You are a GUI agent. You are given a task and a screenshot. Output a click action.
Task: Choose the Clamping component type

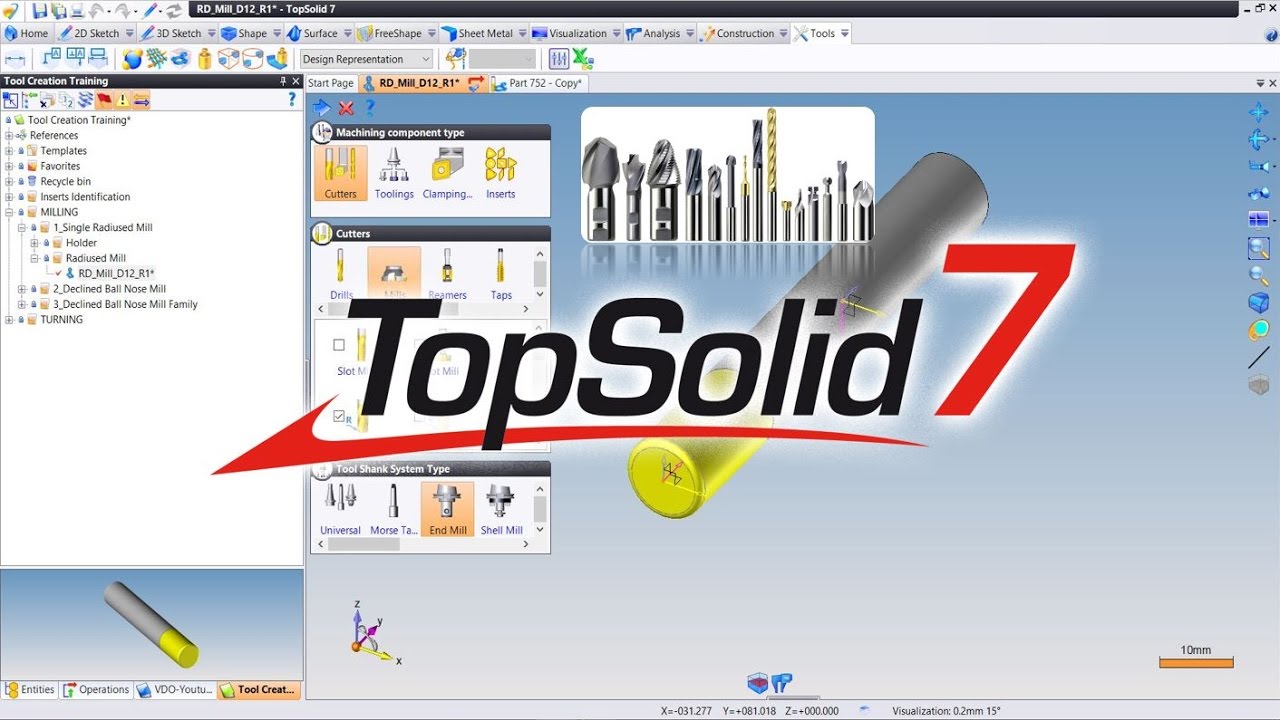tap(447, 173)
